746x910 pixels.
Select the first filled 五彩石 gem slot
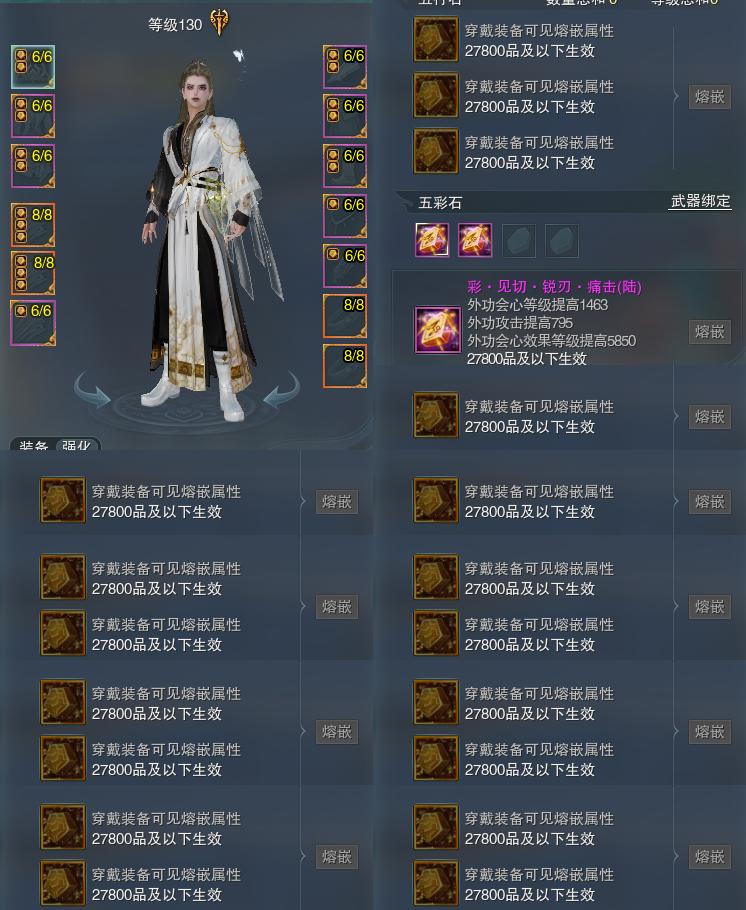pyautogui.click(x=432, y=240)
